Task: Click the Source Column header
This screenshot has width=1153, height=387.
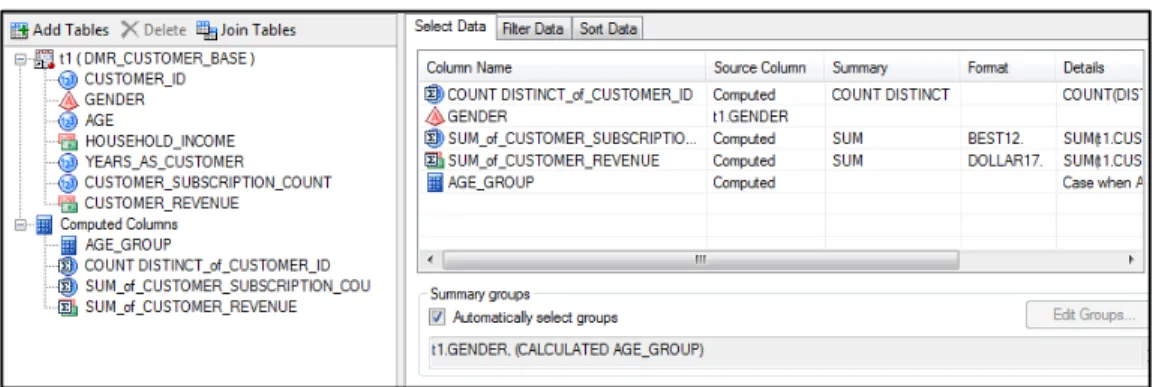Action: click(765, 68)
